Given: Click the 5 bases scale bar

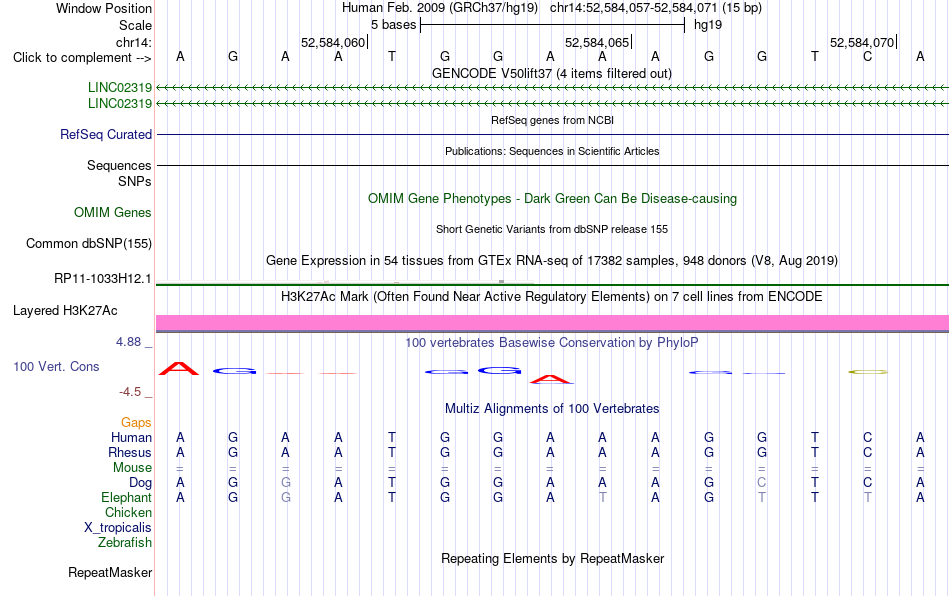Looking at the screenshot, I should pyautogui.click(x=553, y=25).
